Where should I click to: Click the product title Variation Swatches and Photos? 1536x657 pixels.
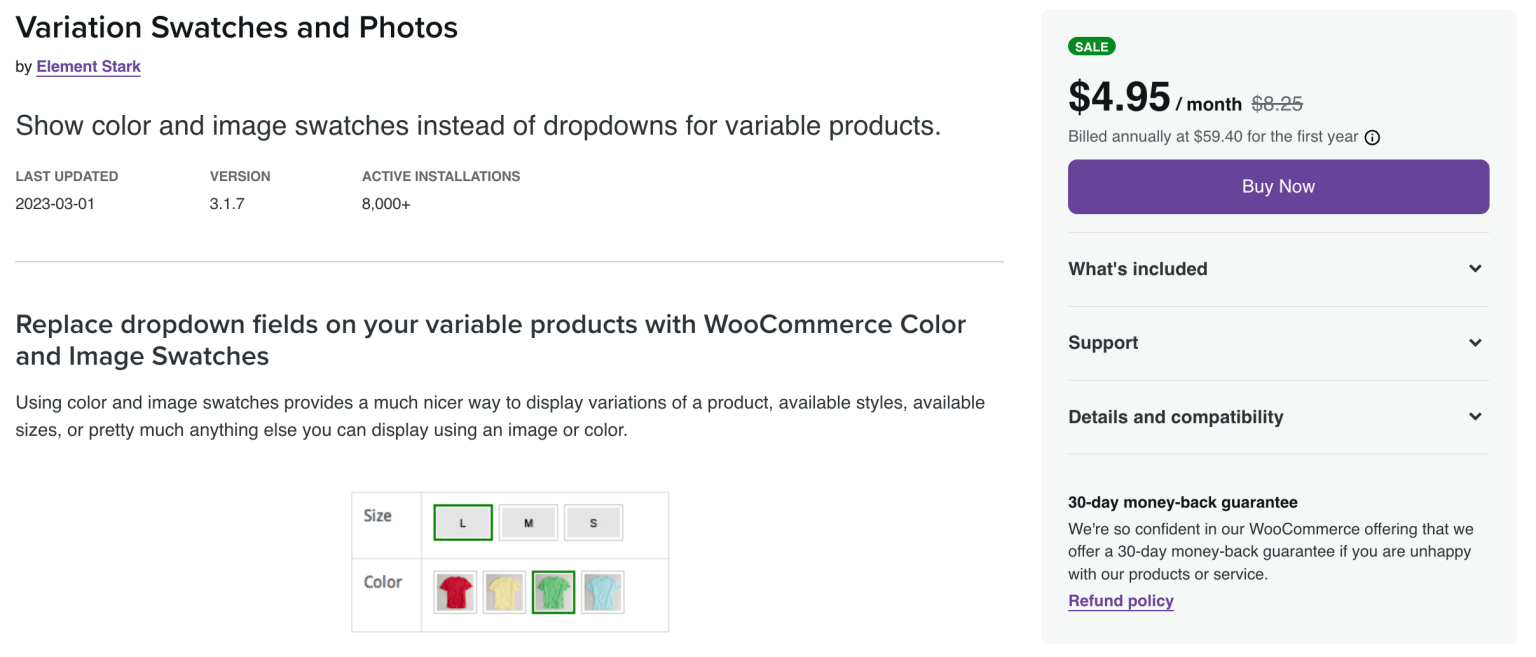click(236, 27)
